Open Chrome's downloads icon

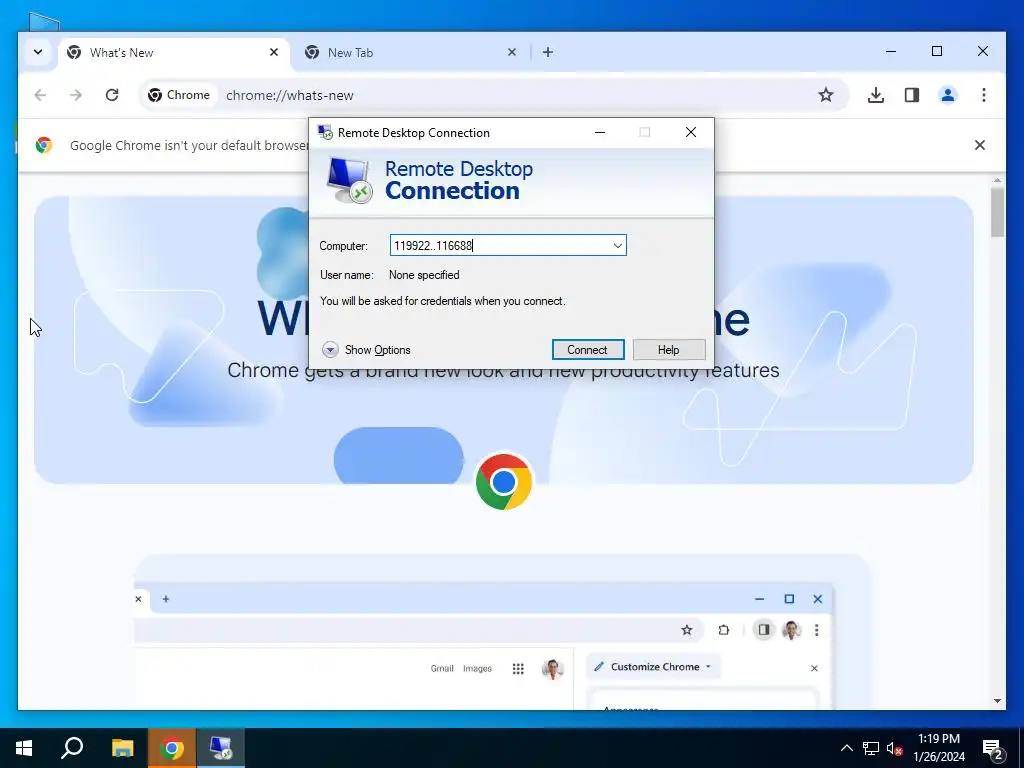coord(876,95)
